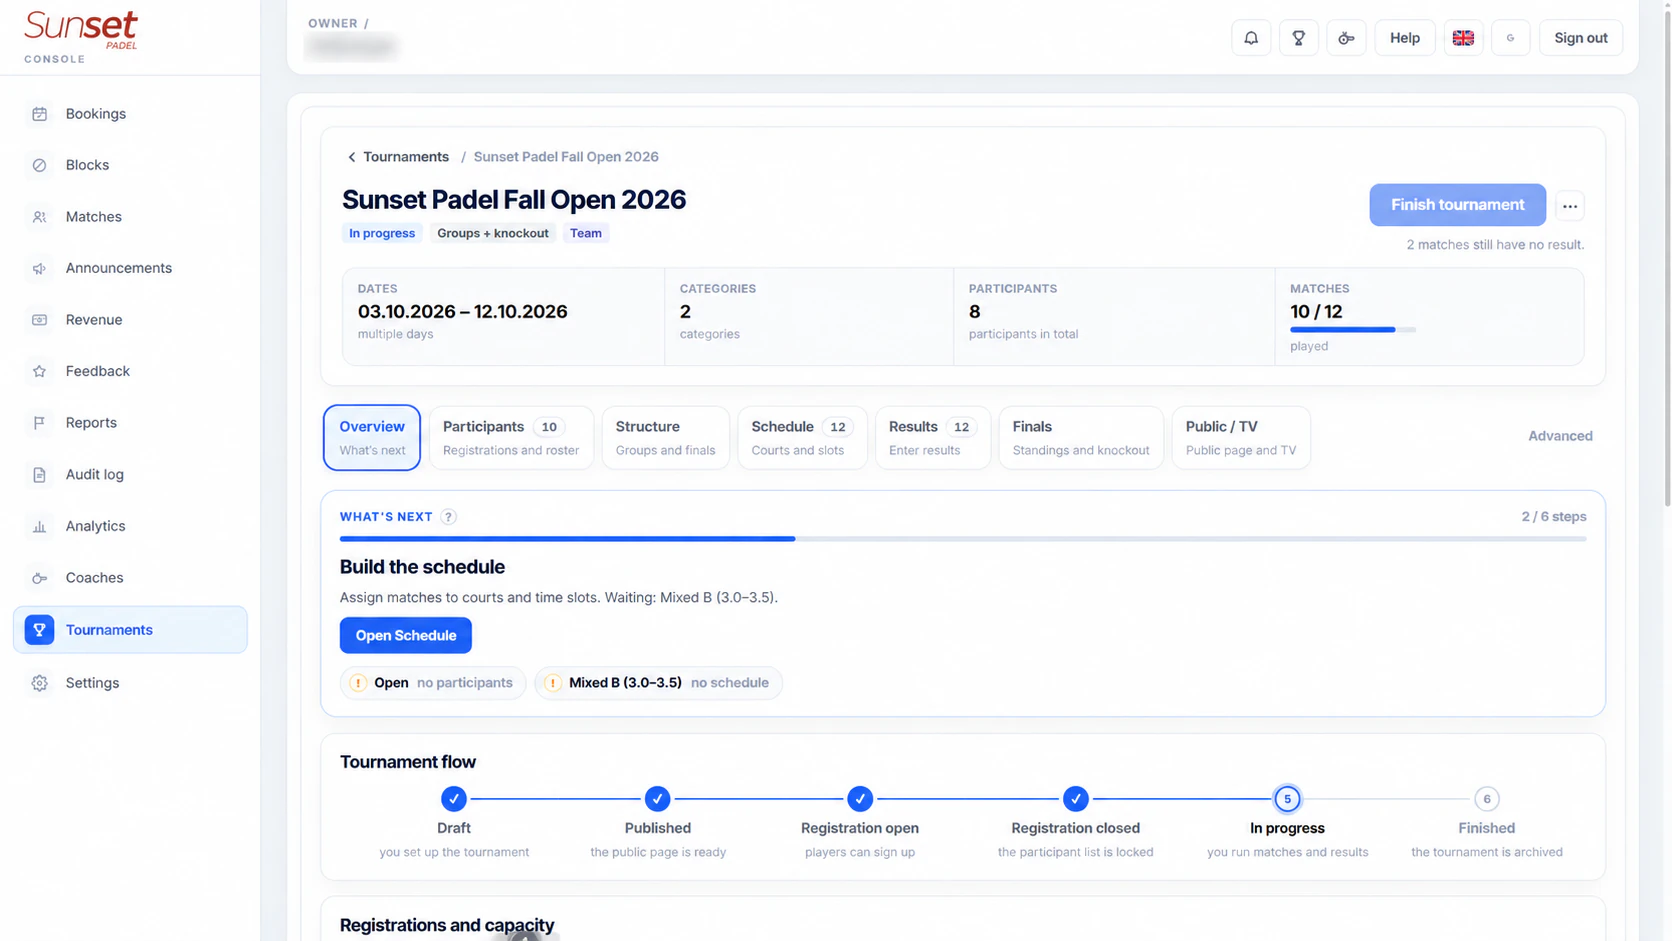Click the coach whistle icon in top bar
This screenshot has width=1672, height=941.
click(x=1346, y=38)
